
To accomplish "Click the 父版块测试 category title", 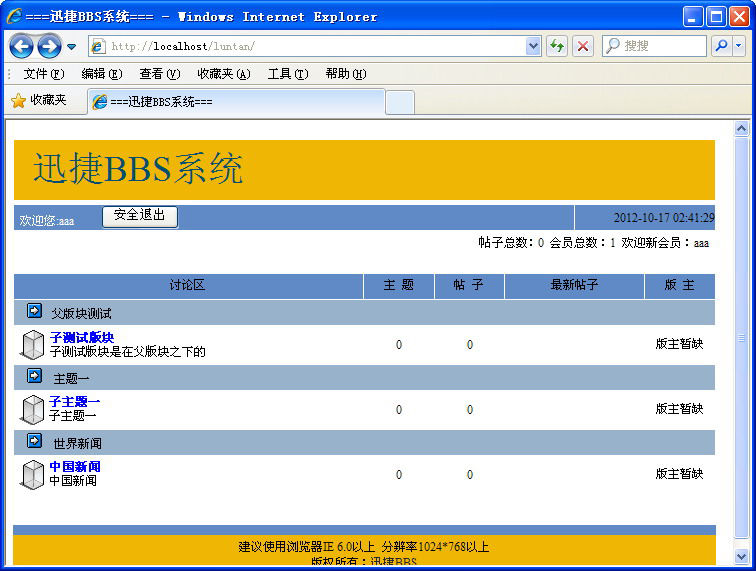I will pyautogui.click(x=81, y=313).
